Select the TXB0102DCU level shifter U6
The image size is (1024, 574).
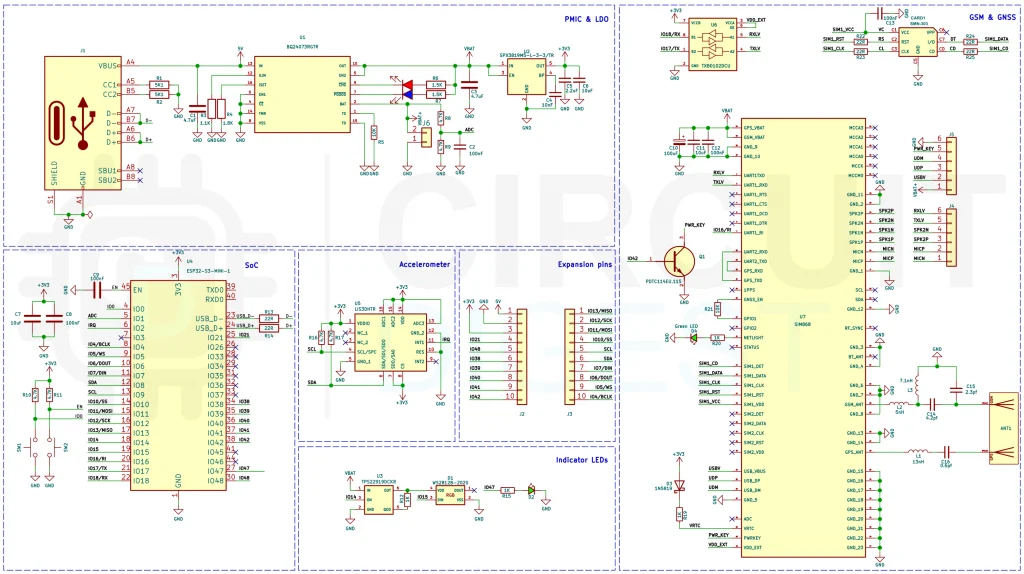tap(714, 43)
